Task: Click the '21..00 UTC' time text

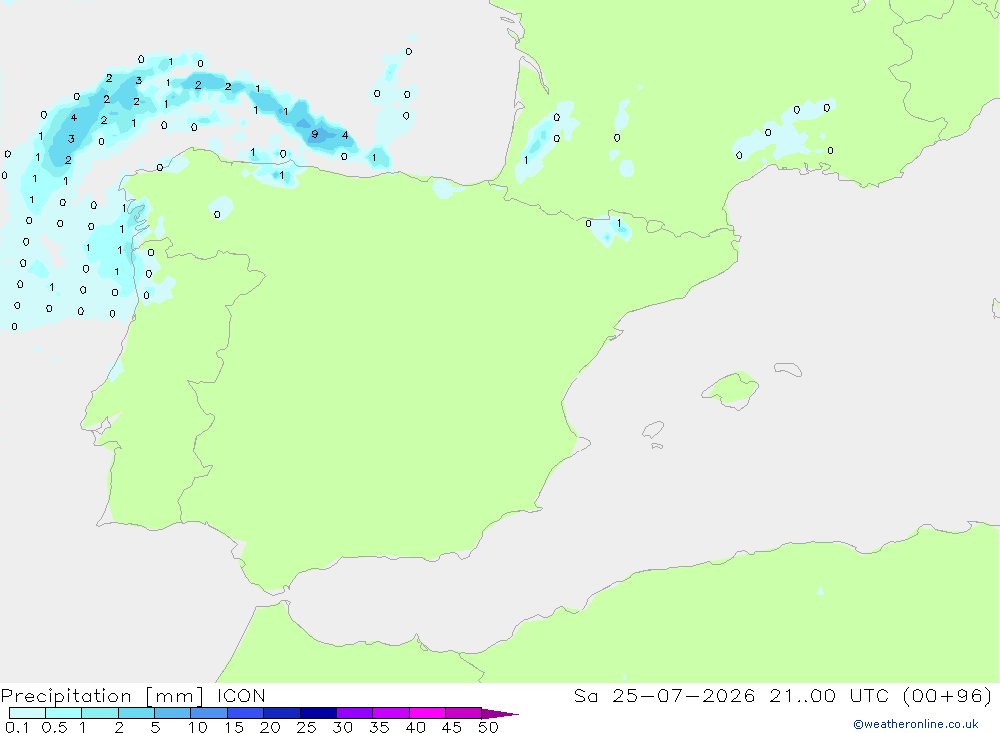Action: pos(829,695)
